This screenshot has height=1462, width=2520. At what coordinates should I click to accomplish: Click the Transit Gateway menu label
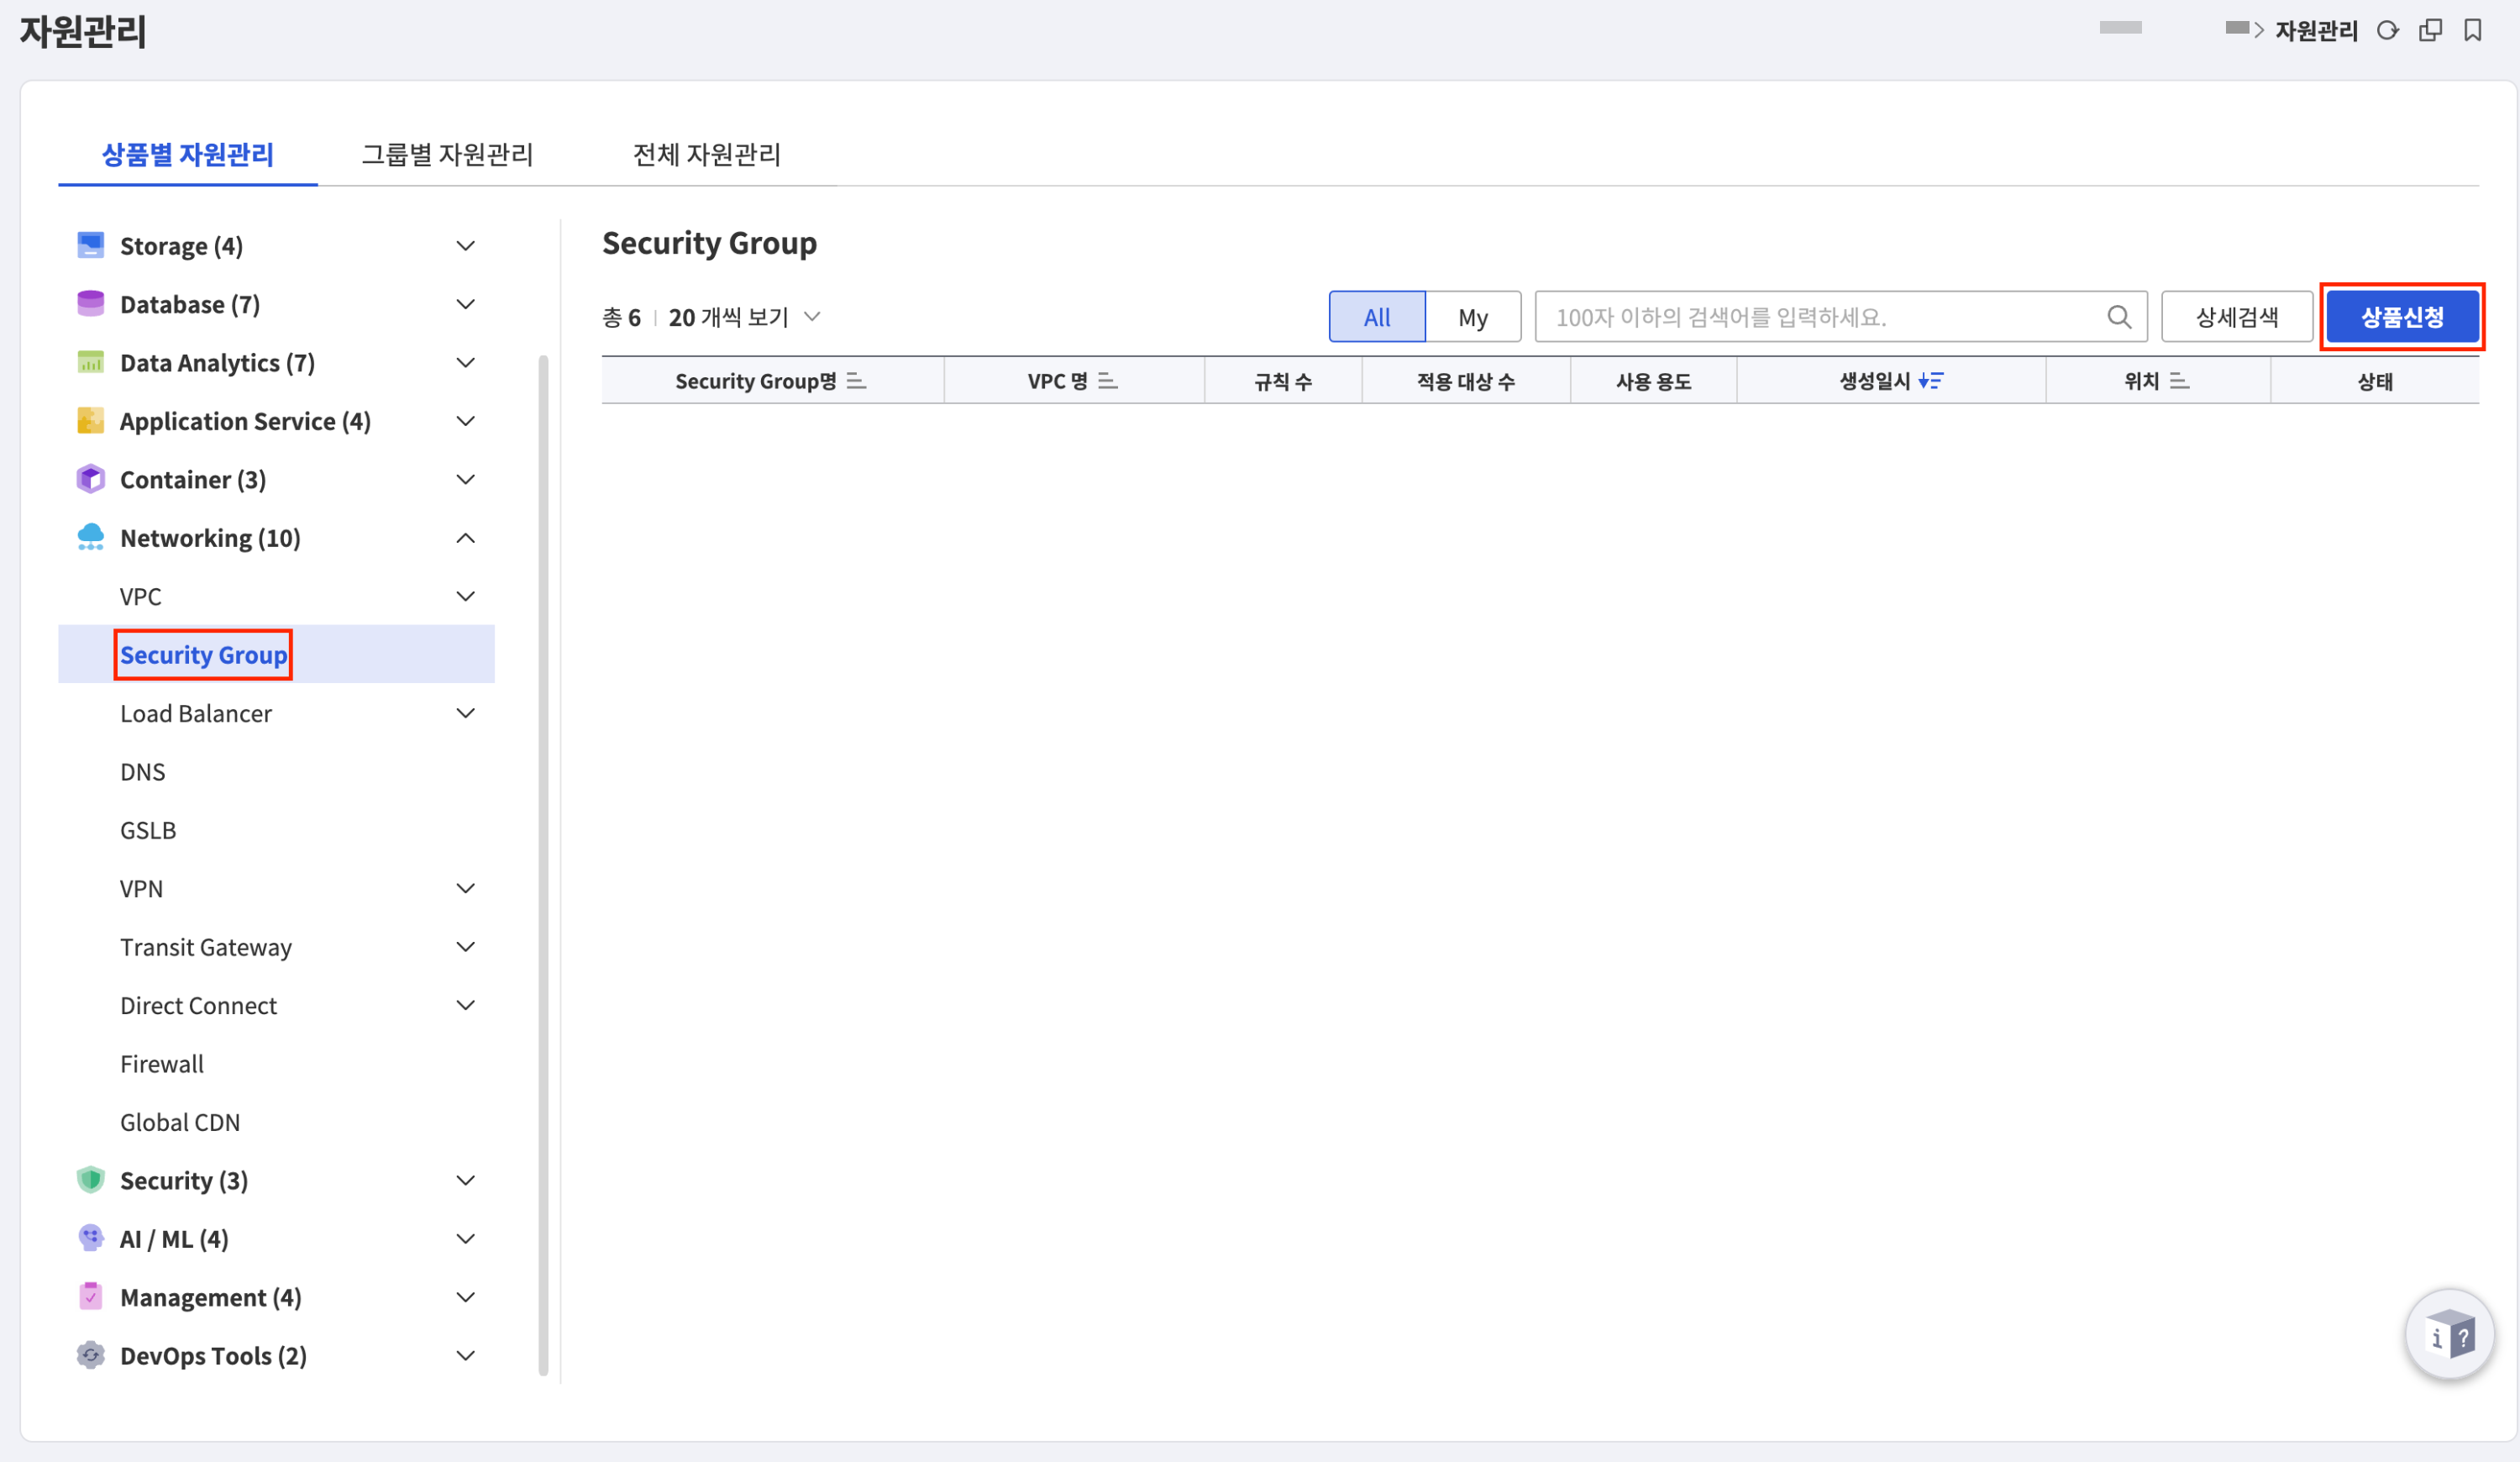pos(206,946)
